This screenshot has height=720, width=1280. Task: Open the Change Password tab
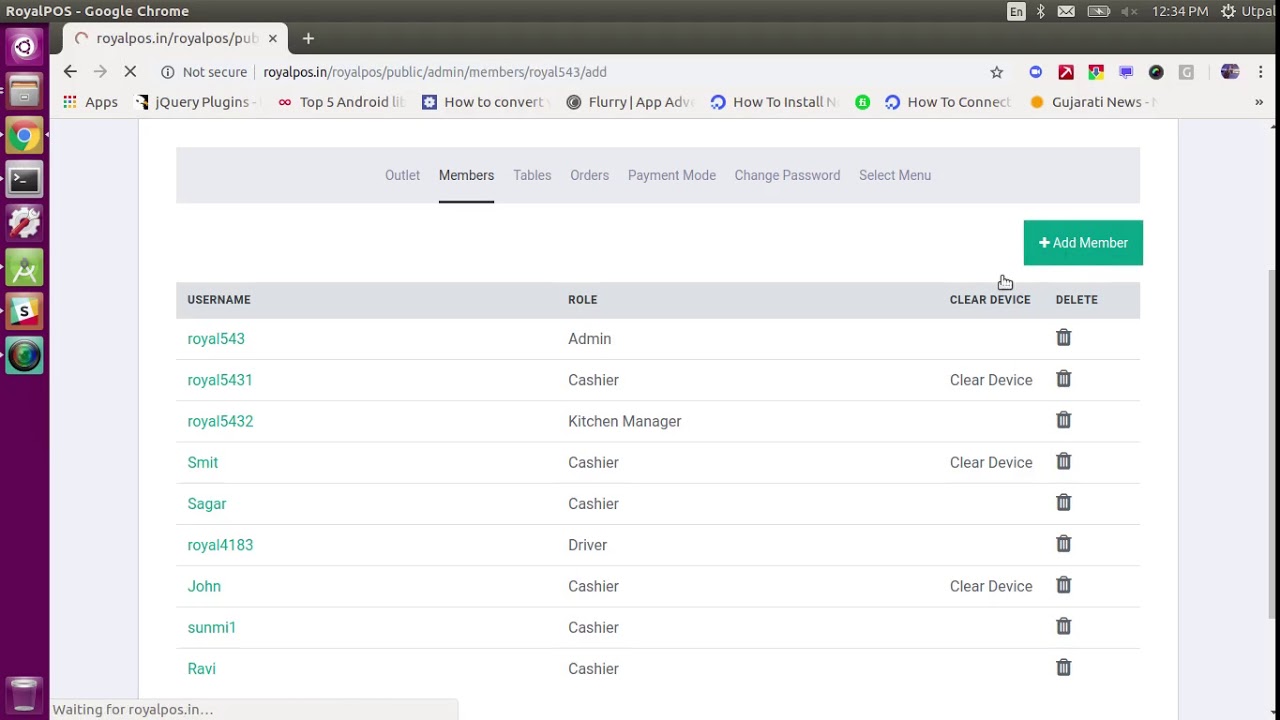click(x=787, y=175)
